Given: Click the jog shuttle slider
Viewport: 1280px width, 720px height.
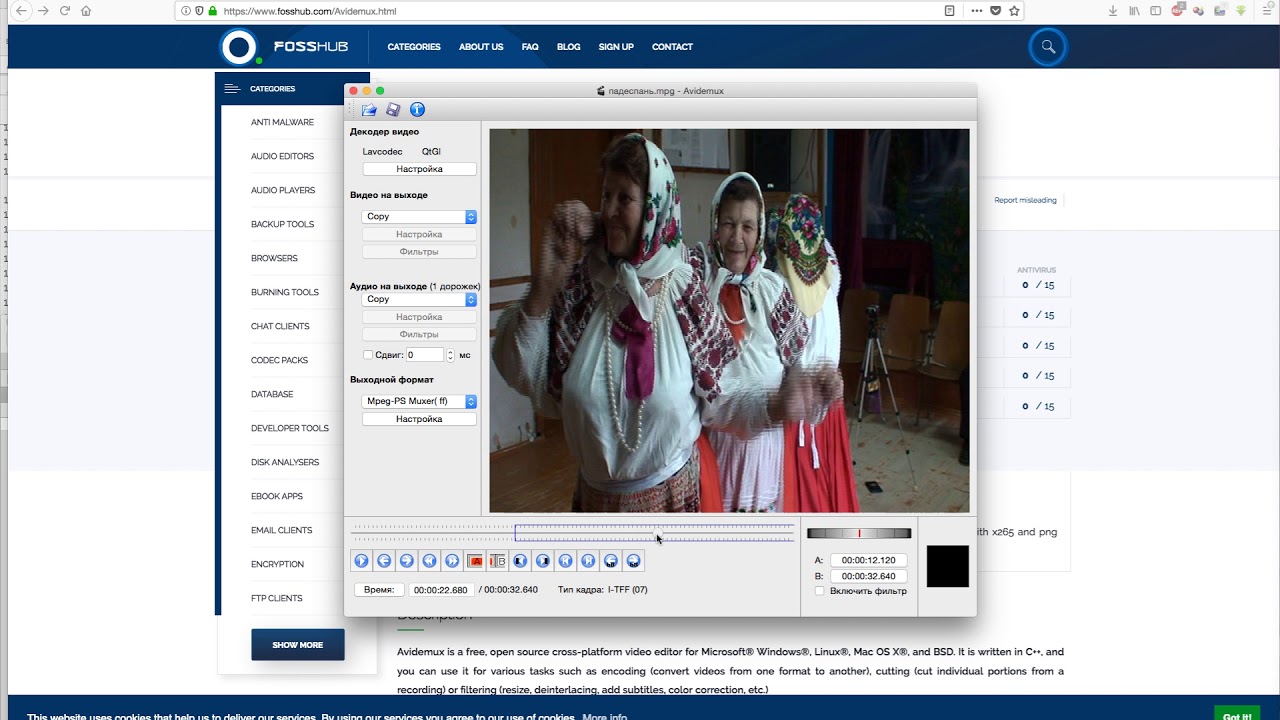Looking at the screenshot, I should (x=859, y=533).
